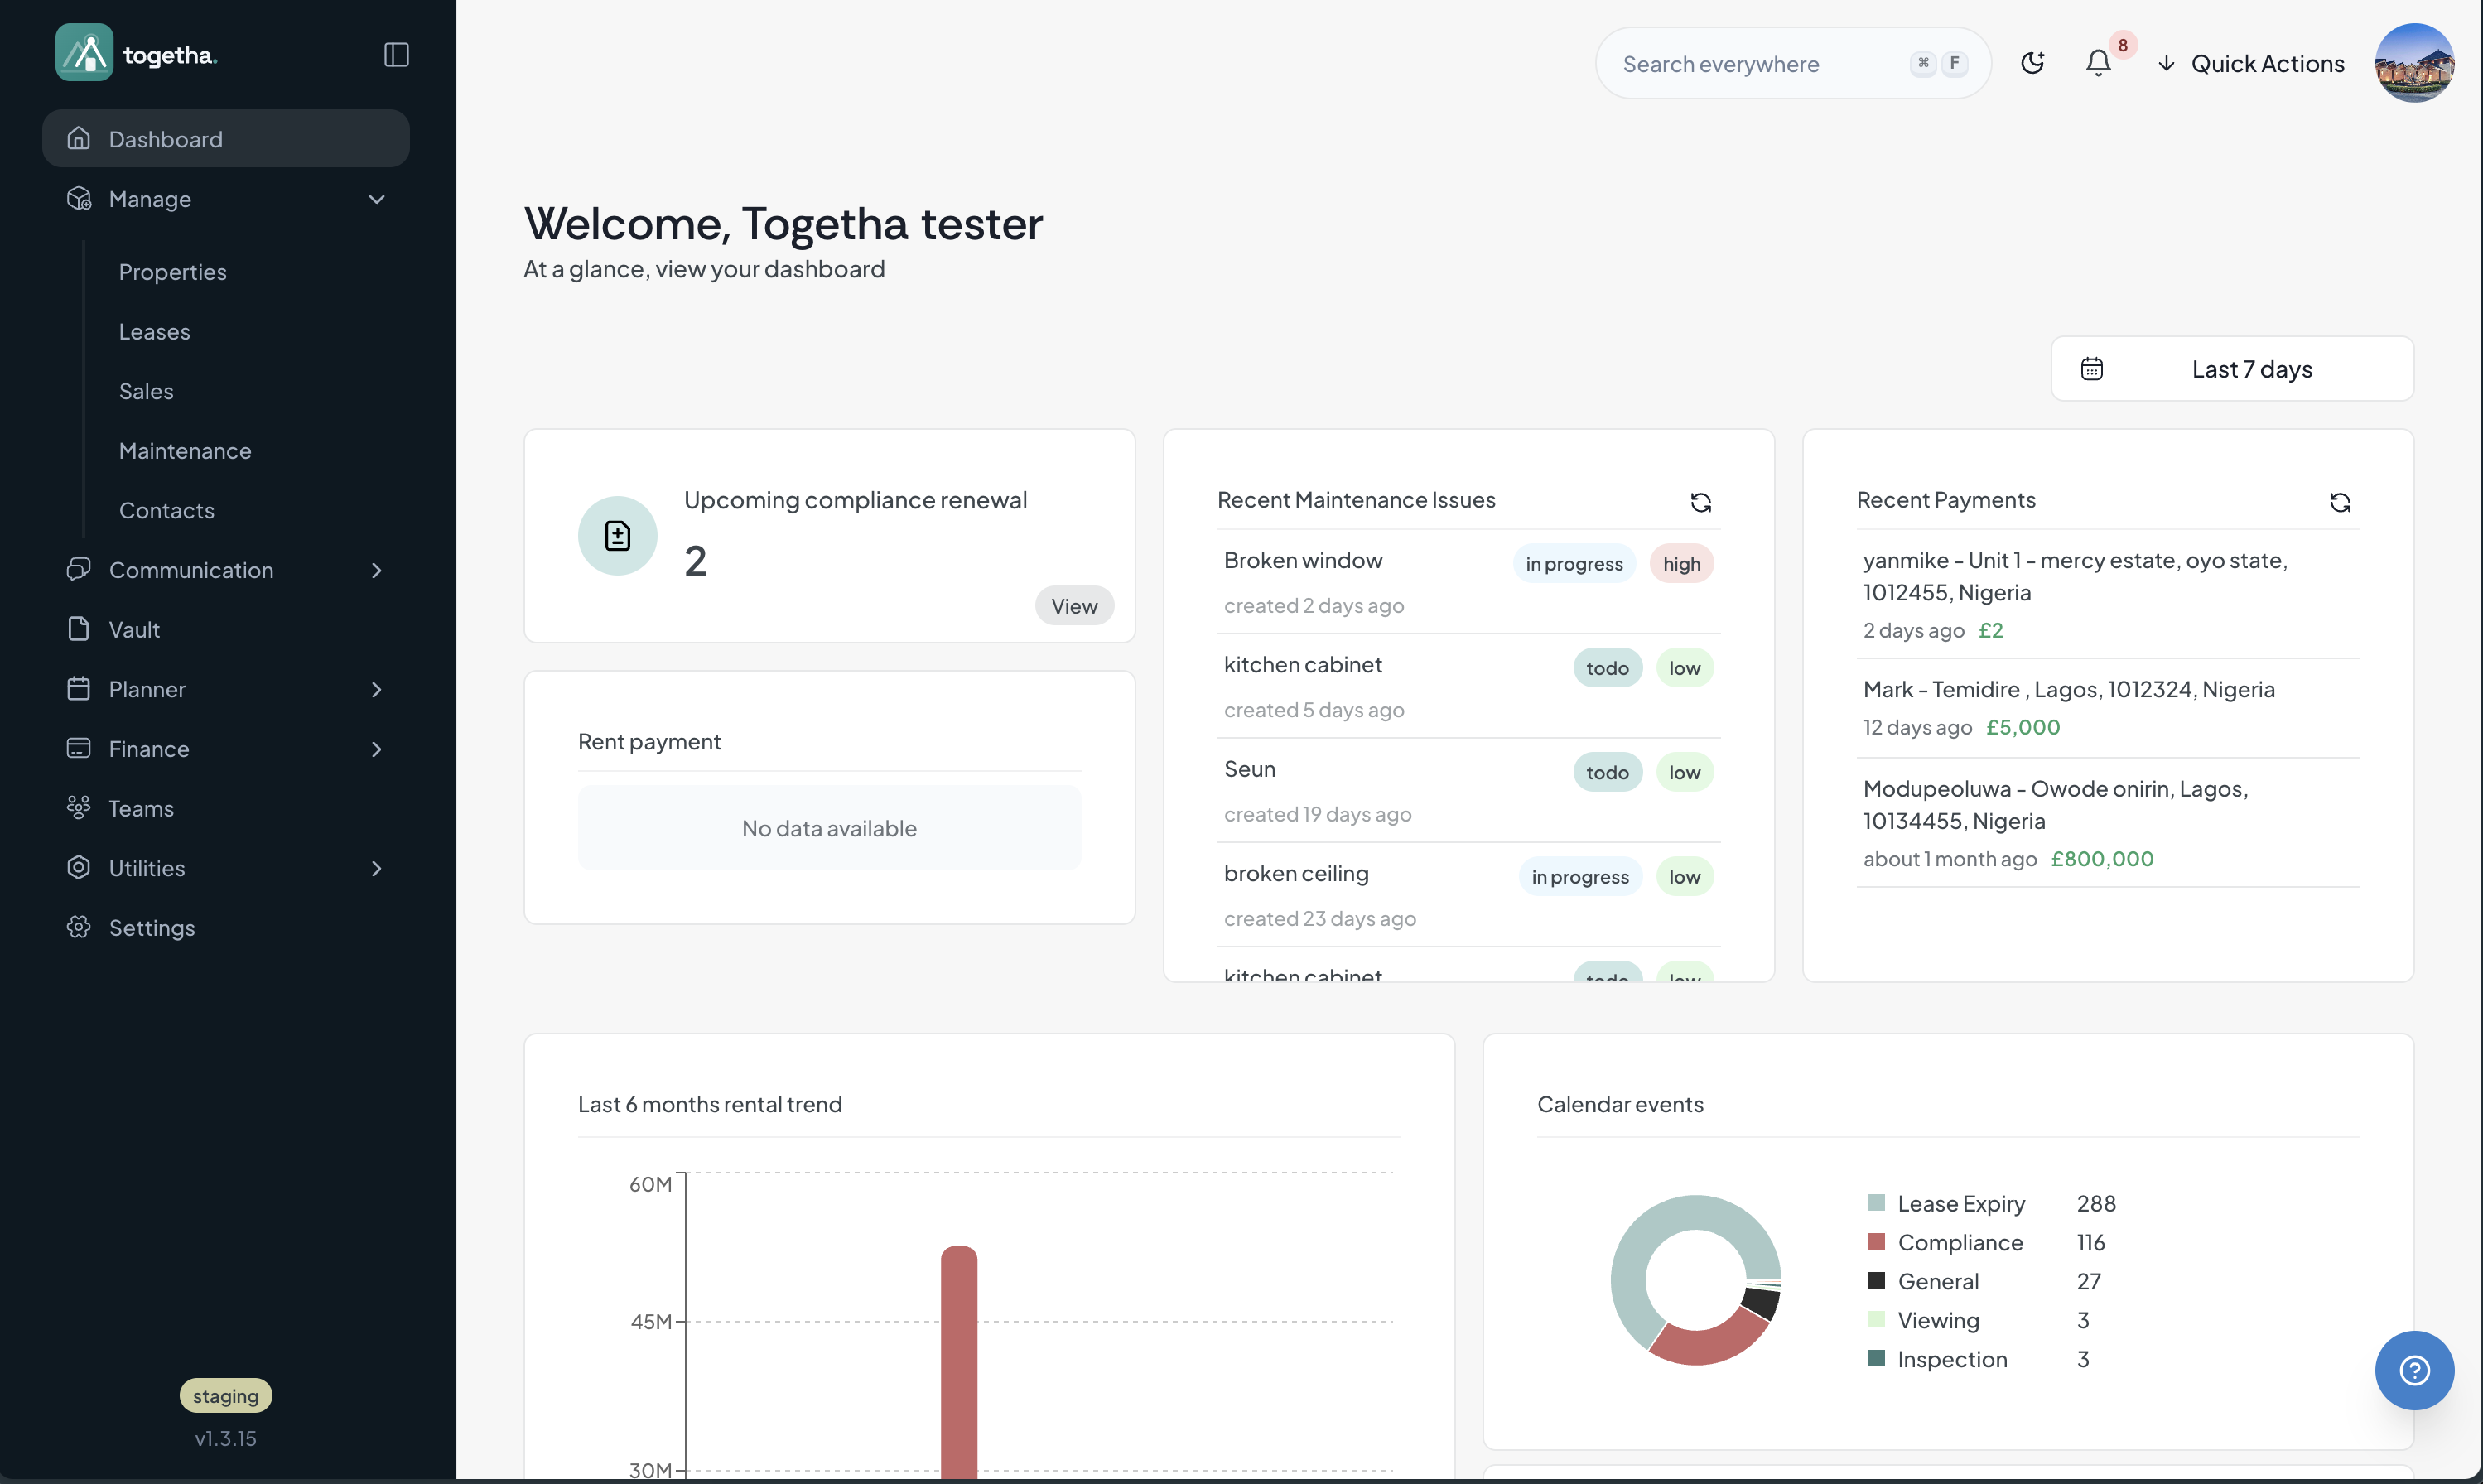2483x1484 pixels.
Task: Expand the Planner submenu arrow
Action: point(376,689)
